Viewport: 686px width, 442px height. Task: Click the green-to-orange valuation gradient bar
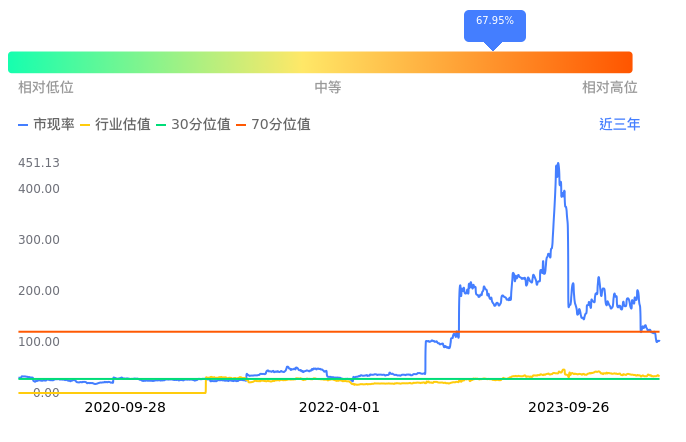[320, 62]
